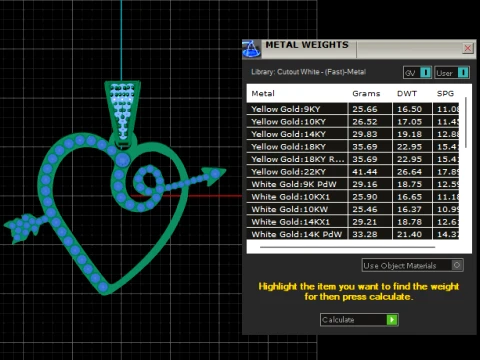Select the arrow fletching on pendant

point(22,228)
